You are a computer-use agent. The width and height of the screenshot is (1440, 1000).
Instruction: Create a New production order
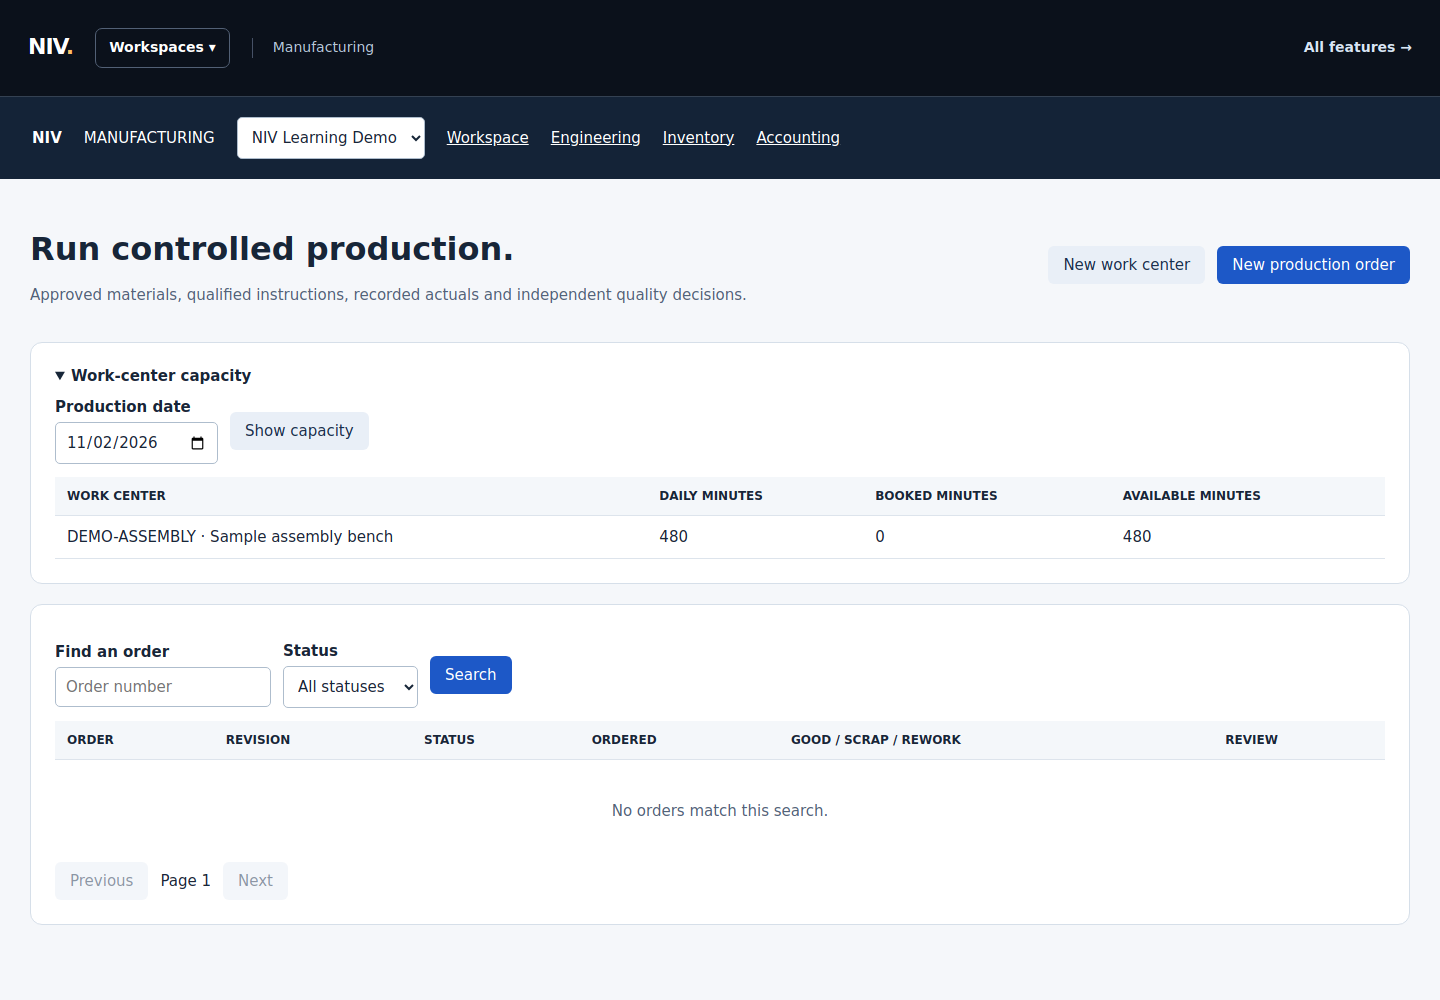1313,265
